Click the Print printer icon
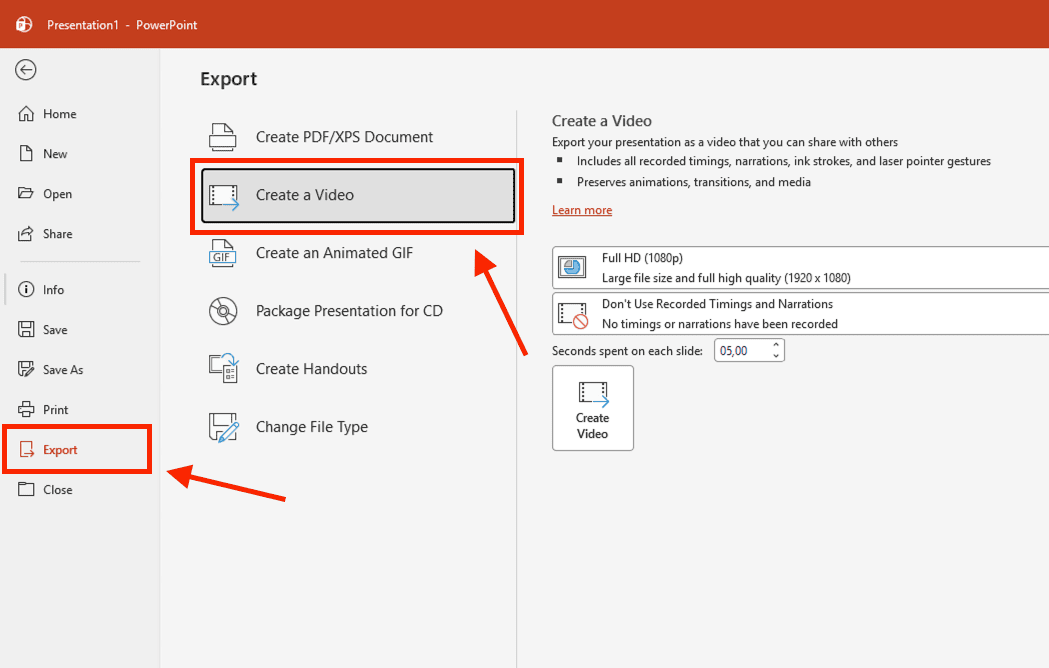1049x668 pixels. coord(26,409)
